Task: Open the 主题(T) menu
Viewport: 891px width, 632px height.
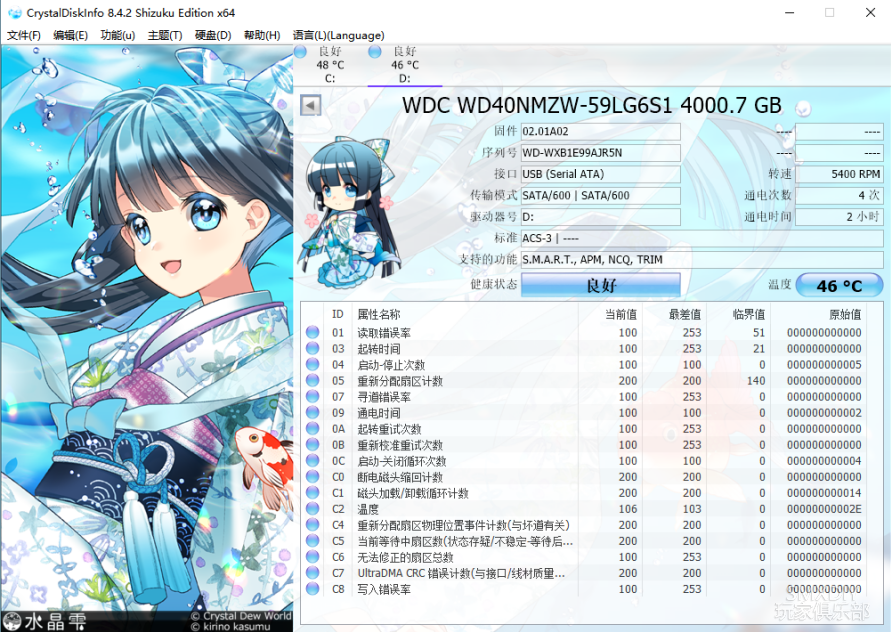Action: (x=165, y=35)
